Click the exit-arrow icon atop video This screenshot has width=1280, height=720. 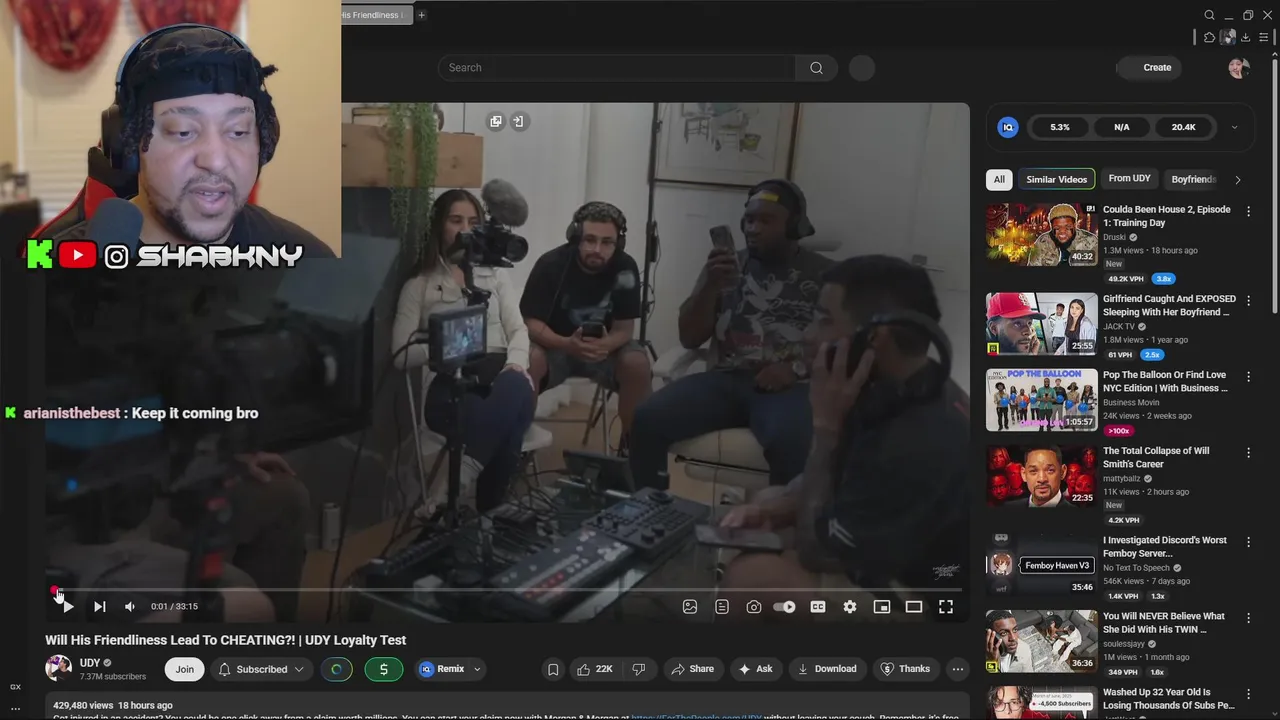pos(518,121)
